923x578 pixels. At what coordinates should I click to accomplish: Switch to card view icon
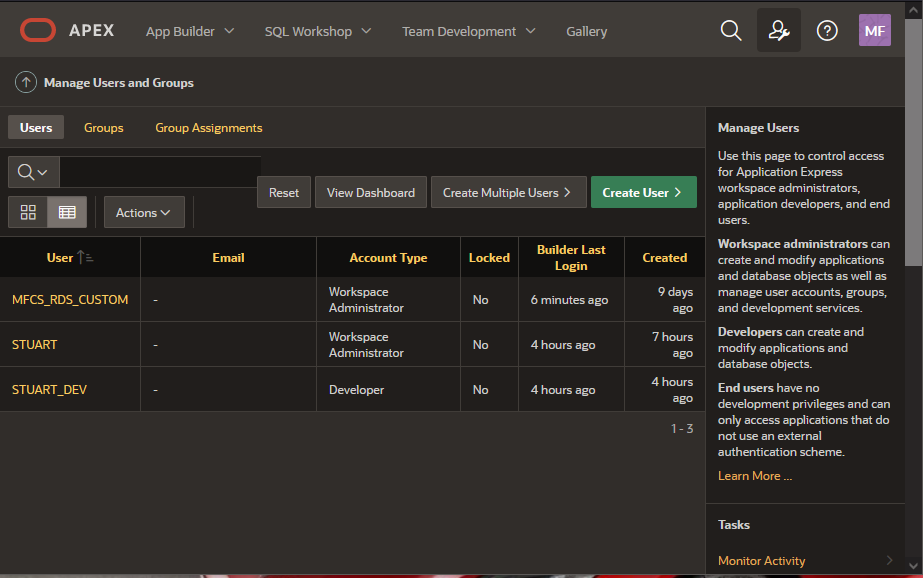(28, 212)
